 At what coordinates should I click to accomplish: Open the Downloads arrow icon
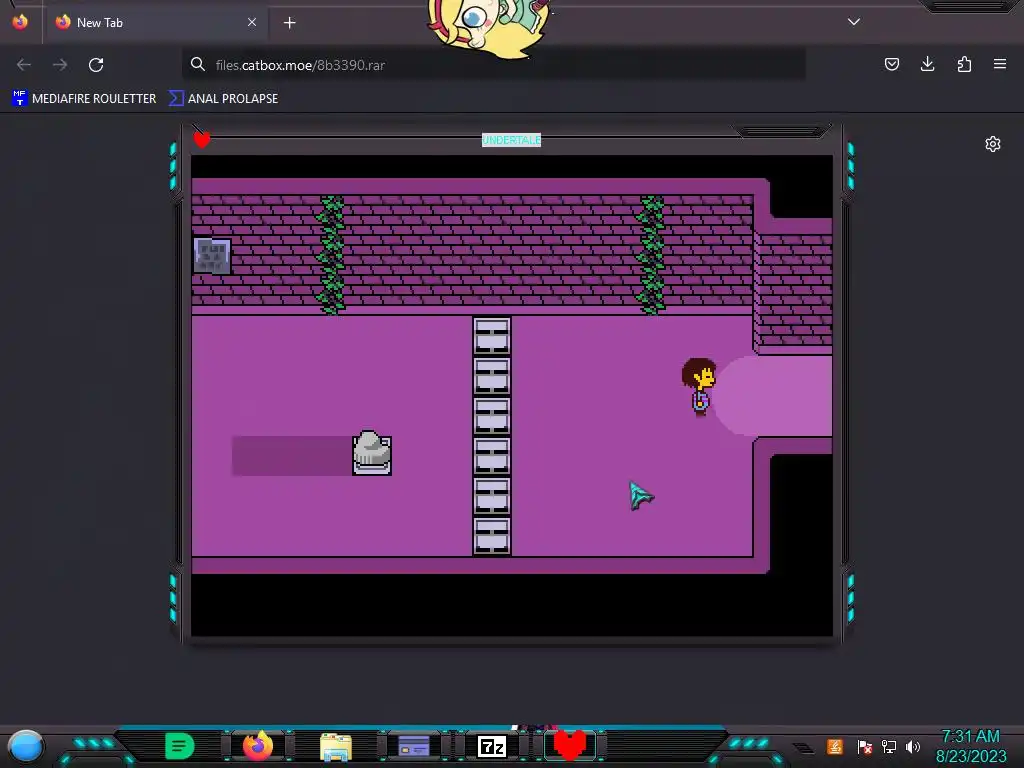(927, 64)
